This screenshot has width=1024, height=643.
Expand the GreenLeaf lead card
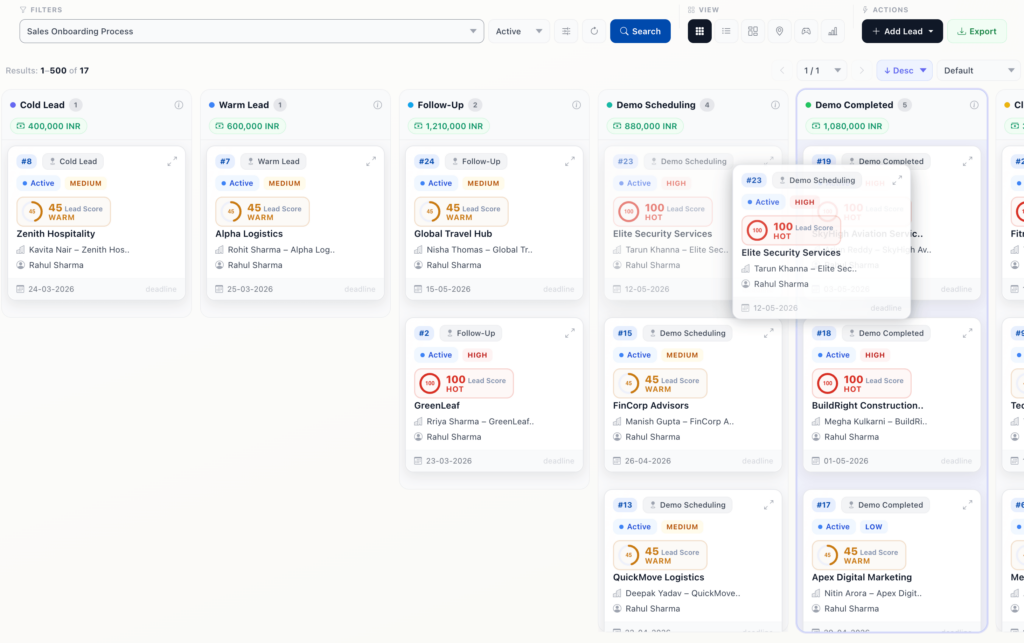coord(570,333)
